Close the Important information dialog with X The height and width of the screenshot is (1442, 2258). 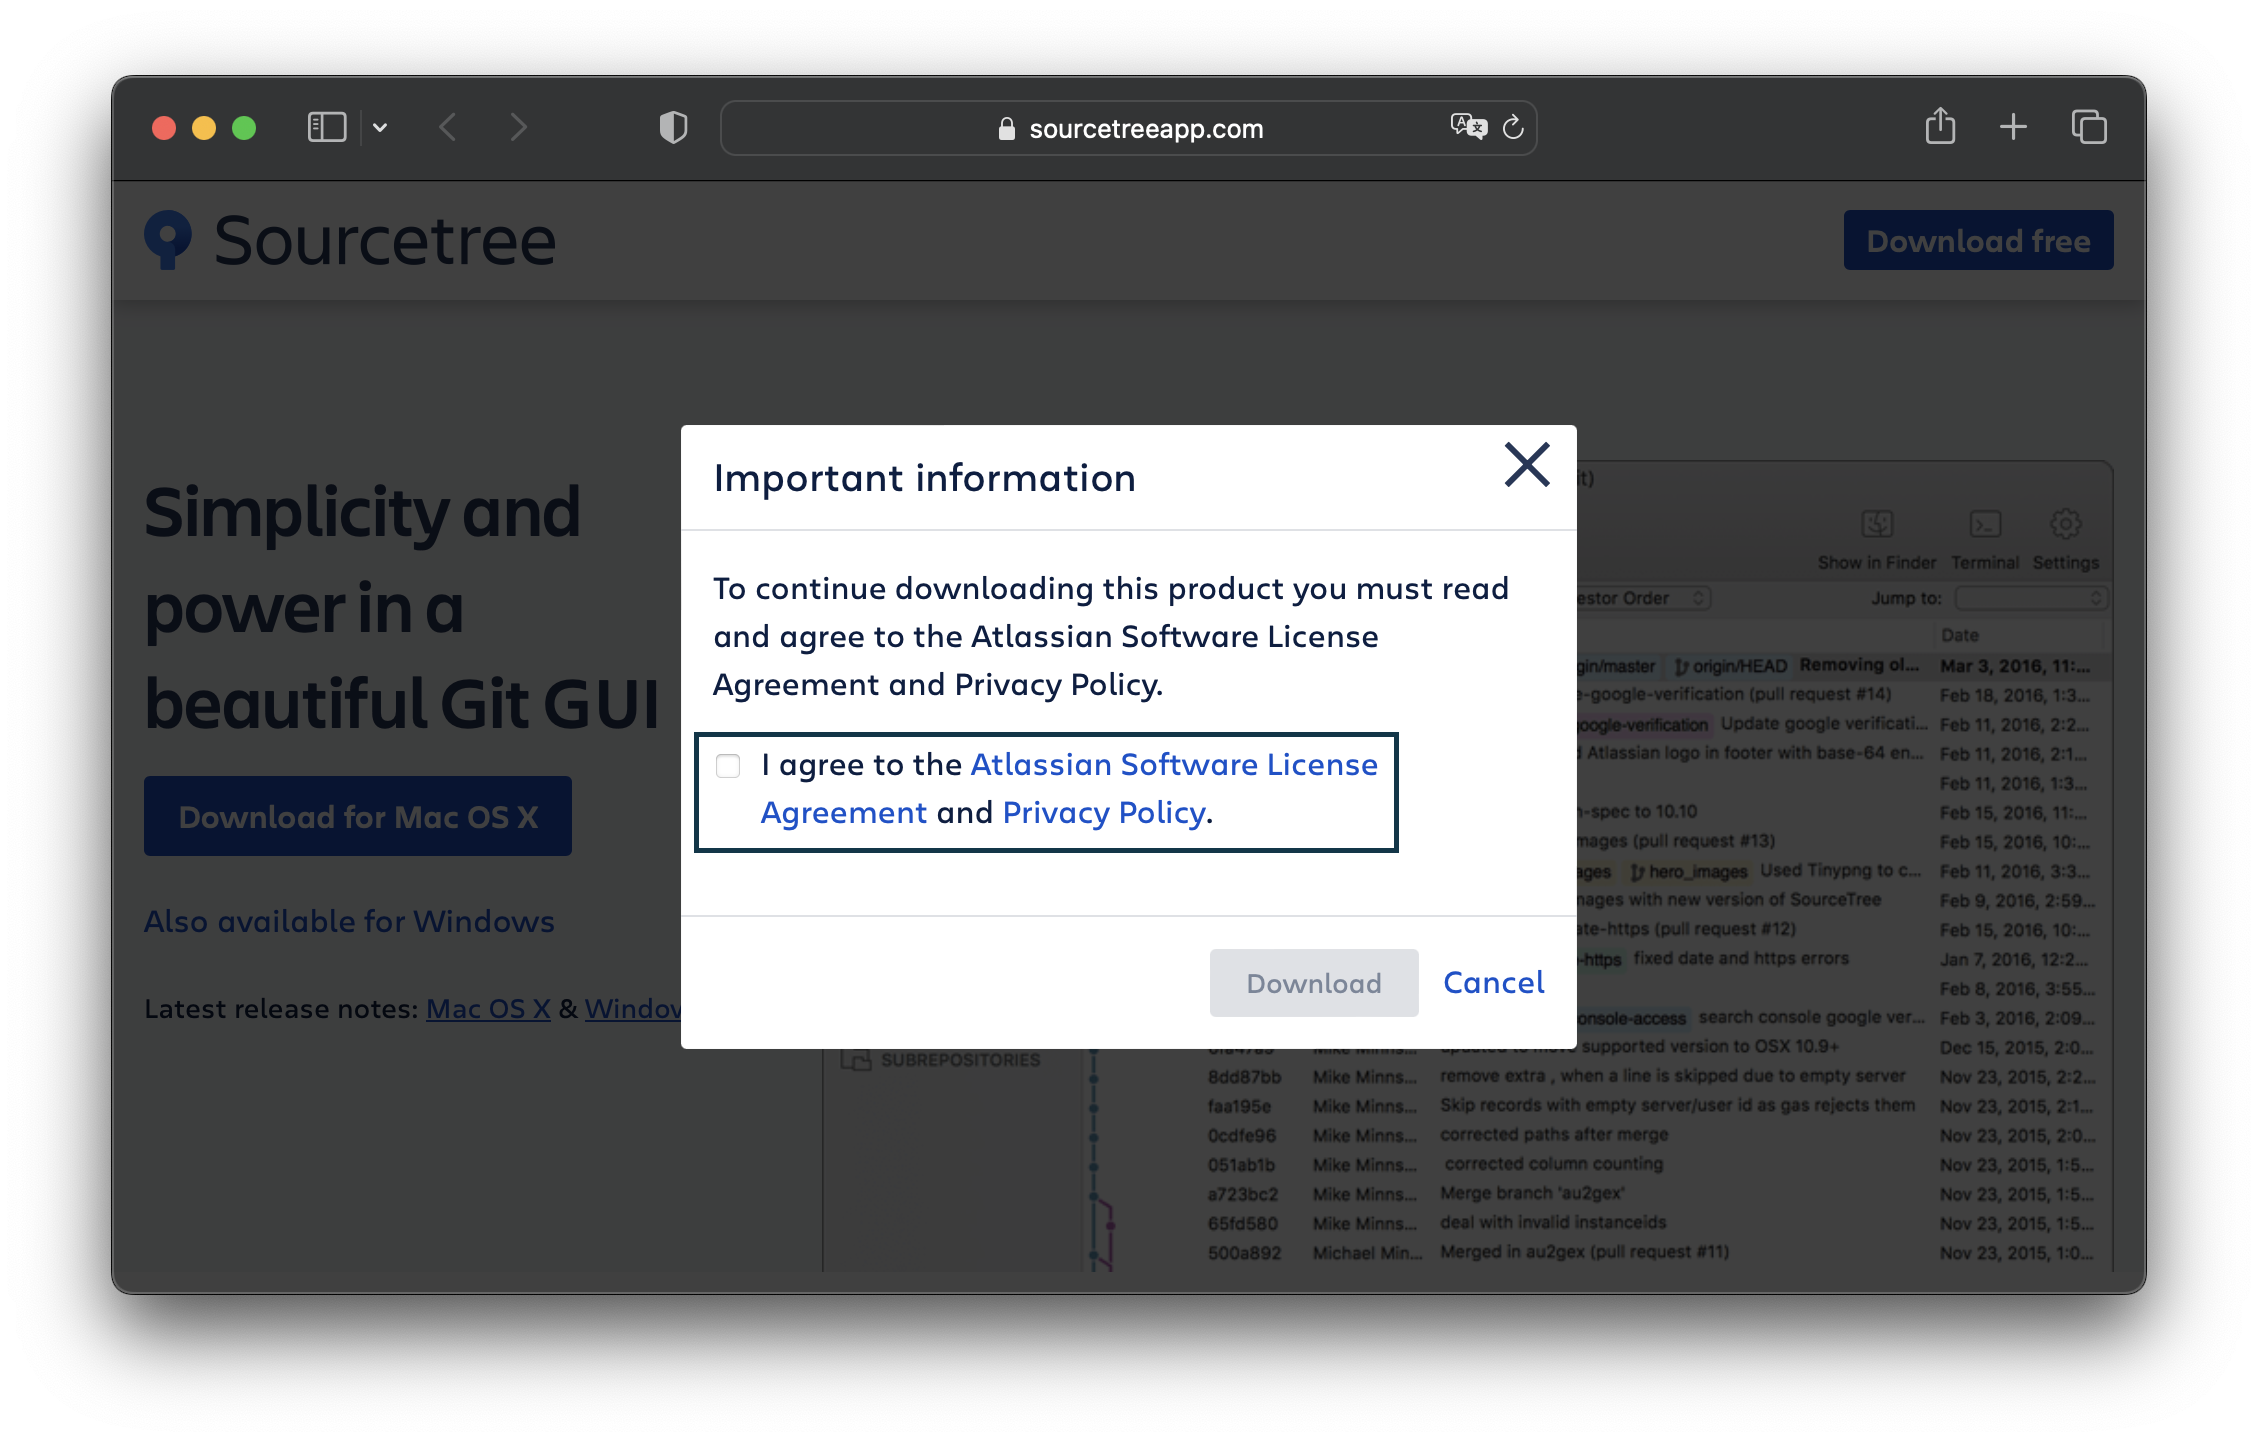(1527, 465)
